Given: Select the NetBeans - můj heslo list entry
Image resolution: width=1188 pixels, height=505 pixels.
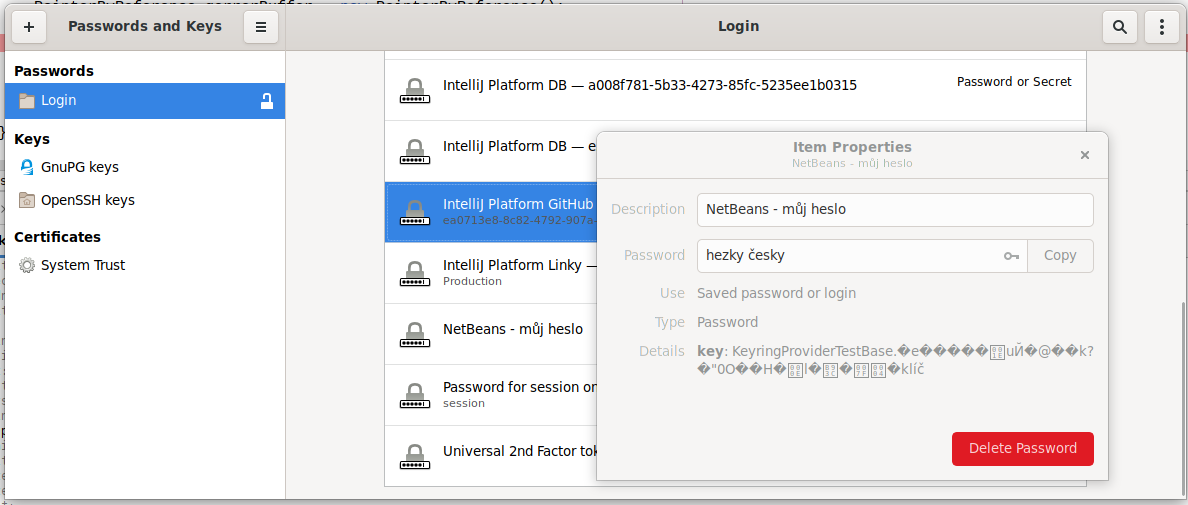Looking at the screenshot, I should click(x=491, y=334).
